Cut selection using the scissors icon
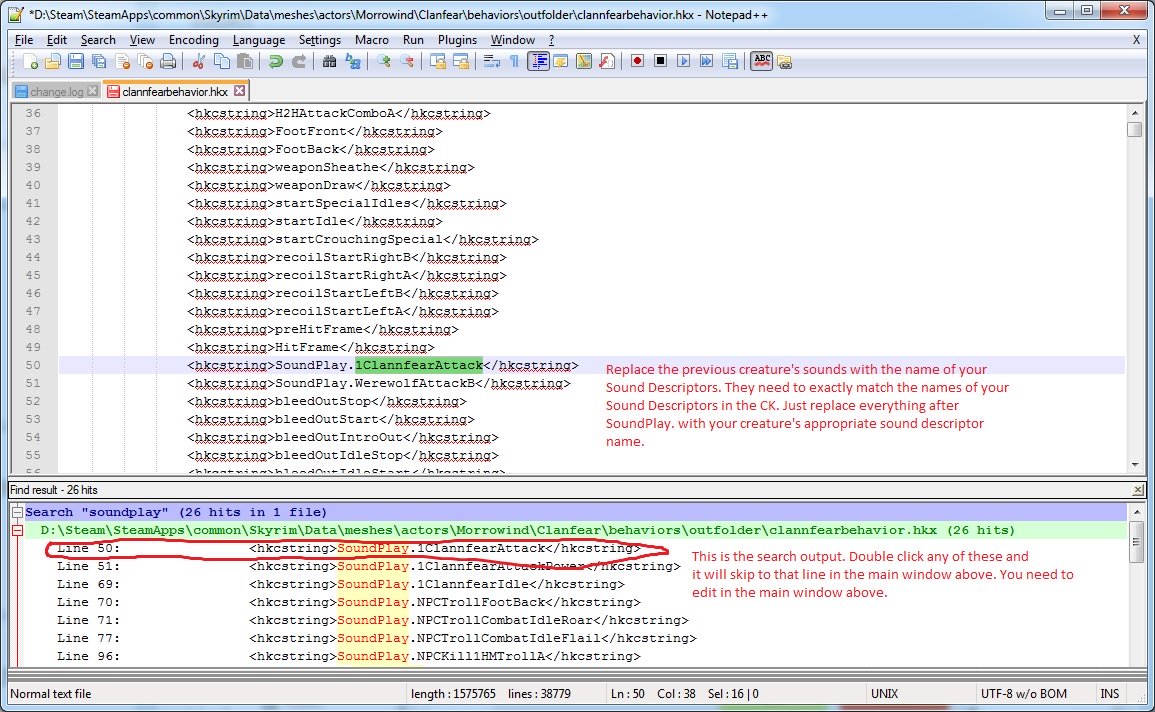Viewport: 1155px width, 712px height. [x=198, y=62]
